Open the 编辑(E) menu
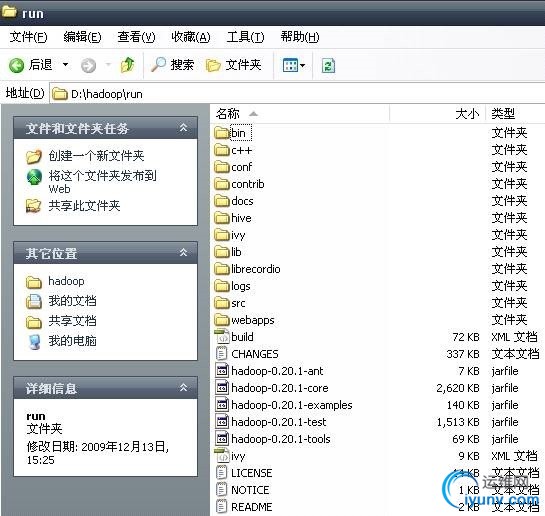This screenshot has width=545, height=516. click(82, 36)
